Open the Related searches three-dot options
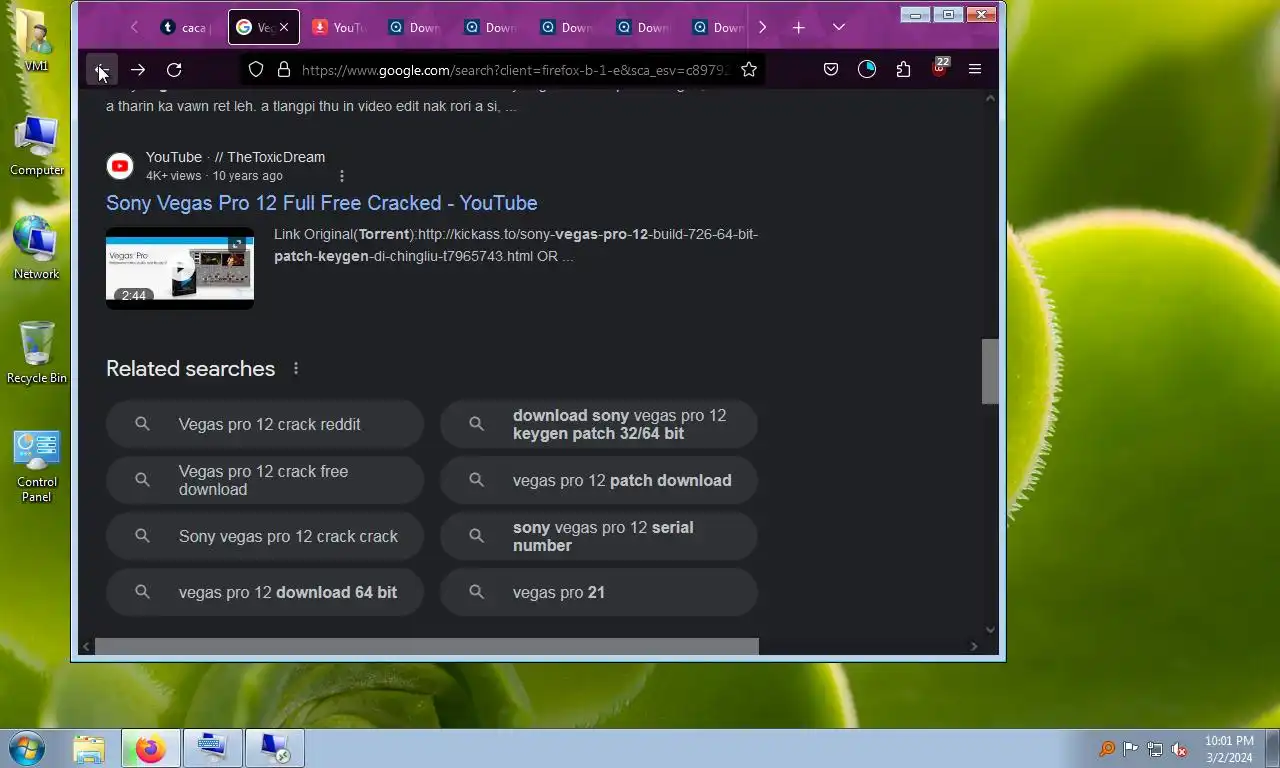The height and width of the screenshot is (768, 1280). pos(296,369)
